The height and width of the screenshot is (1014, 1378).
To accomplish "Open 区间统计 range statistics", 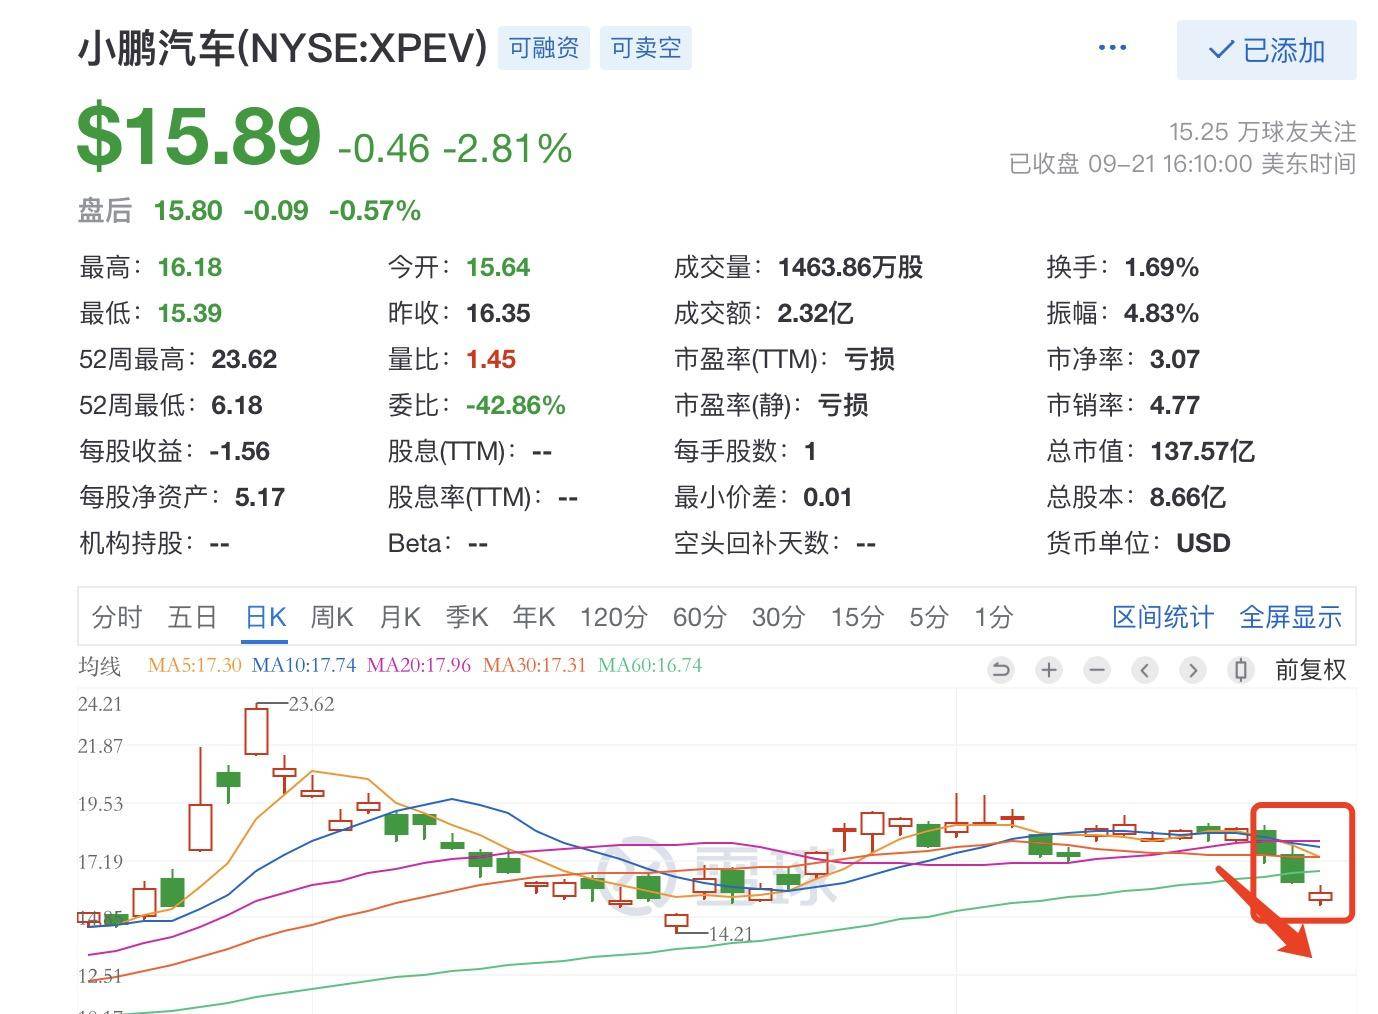I will (1163, 617).
